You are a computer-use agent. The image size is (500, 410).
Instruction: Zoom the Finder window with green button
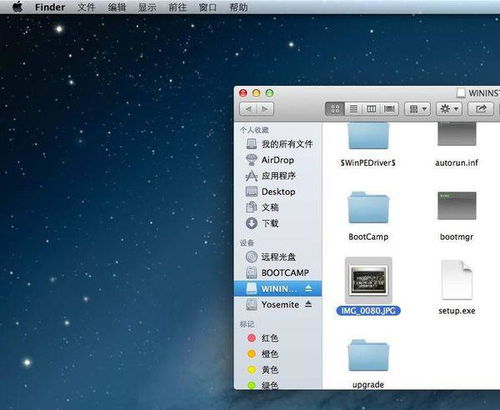coord(269,93)
